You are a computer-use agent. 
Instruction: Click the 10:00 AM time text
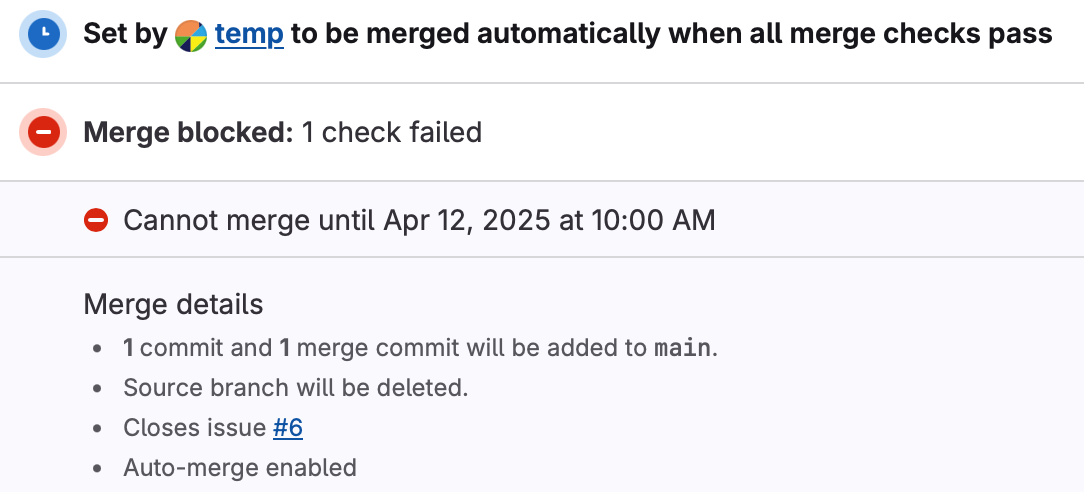[x=653, y=220]
